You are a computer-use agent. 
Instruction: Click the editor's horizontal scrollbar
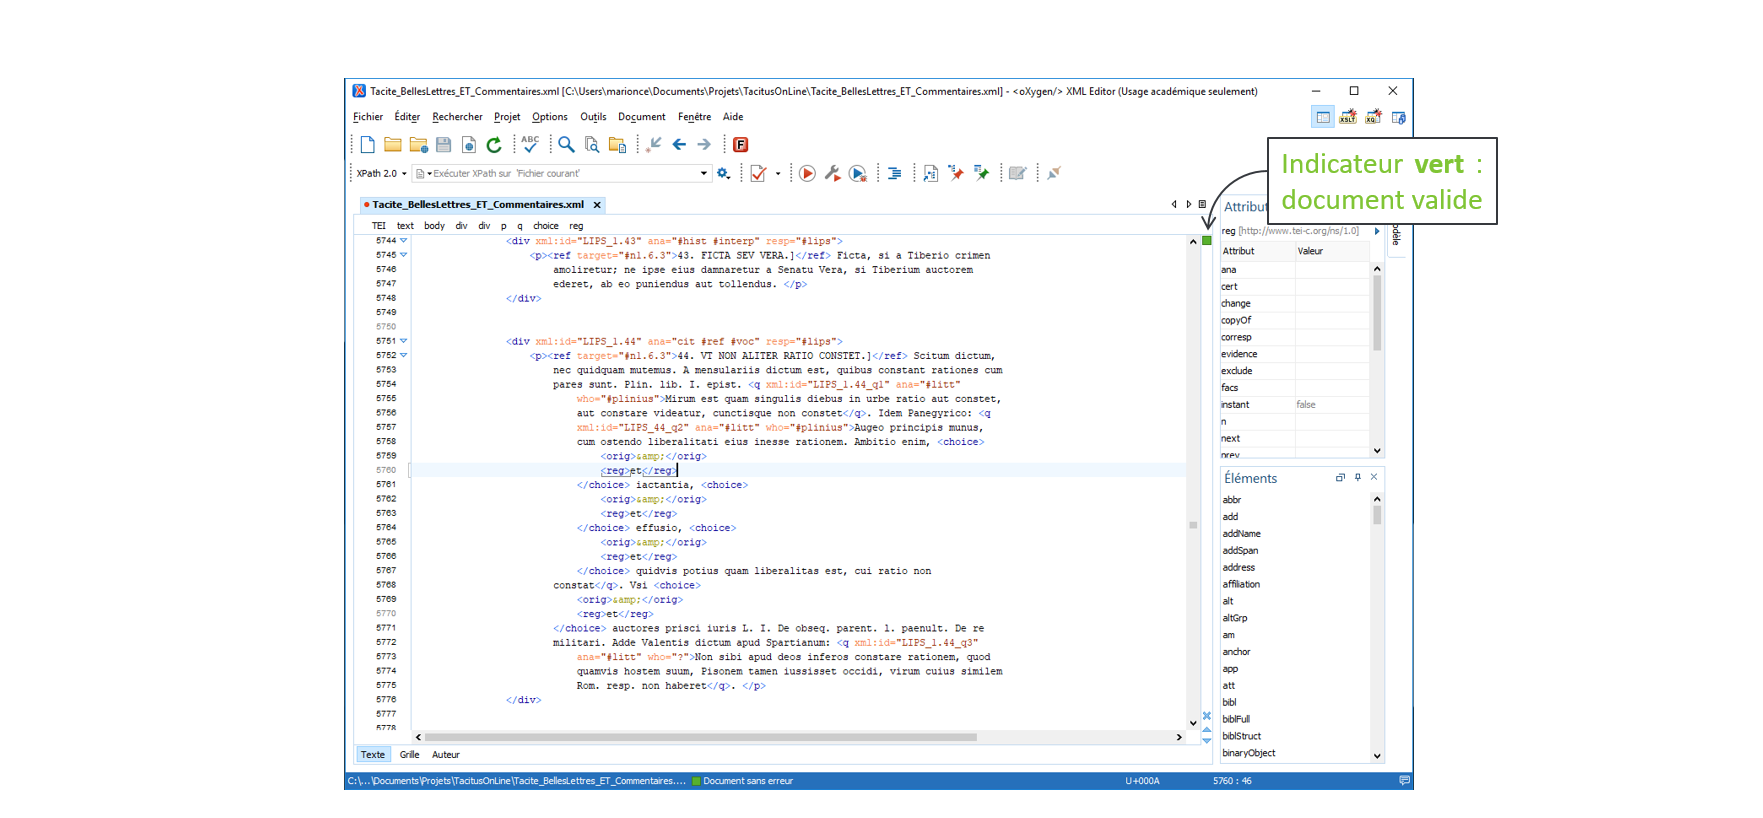pos(700,737)
